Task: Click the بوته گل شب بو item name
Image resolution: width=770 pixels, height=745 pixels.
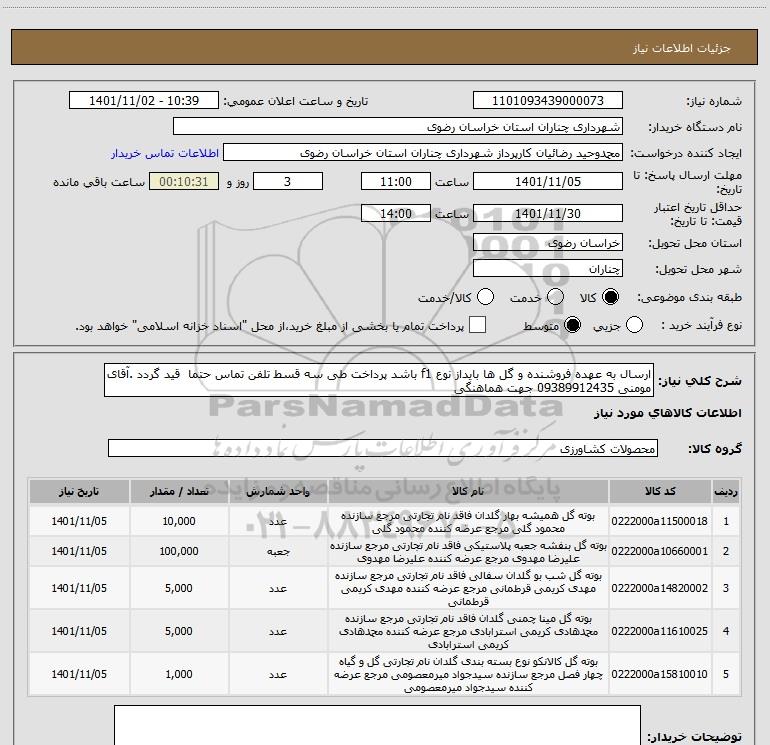Action: tap(468, 588)
